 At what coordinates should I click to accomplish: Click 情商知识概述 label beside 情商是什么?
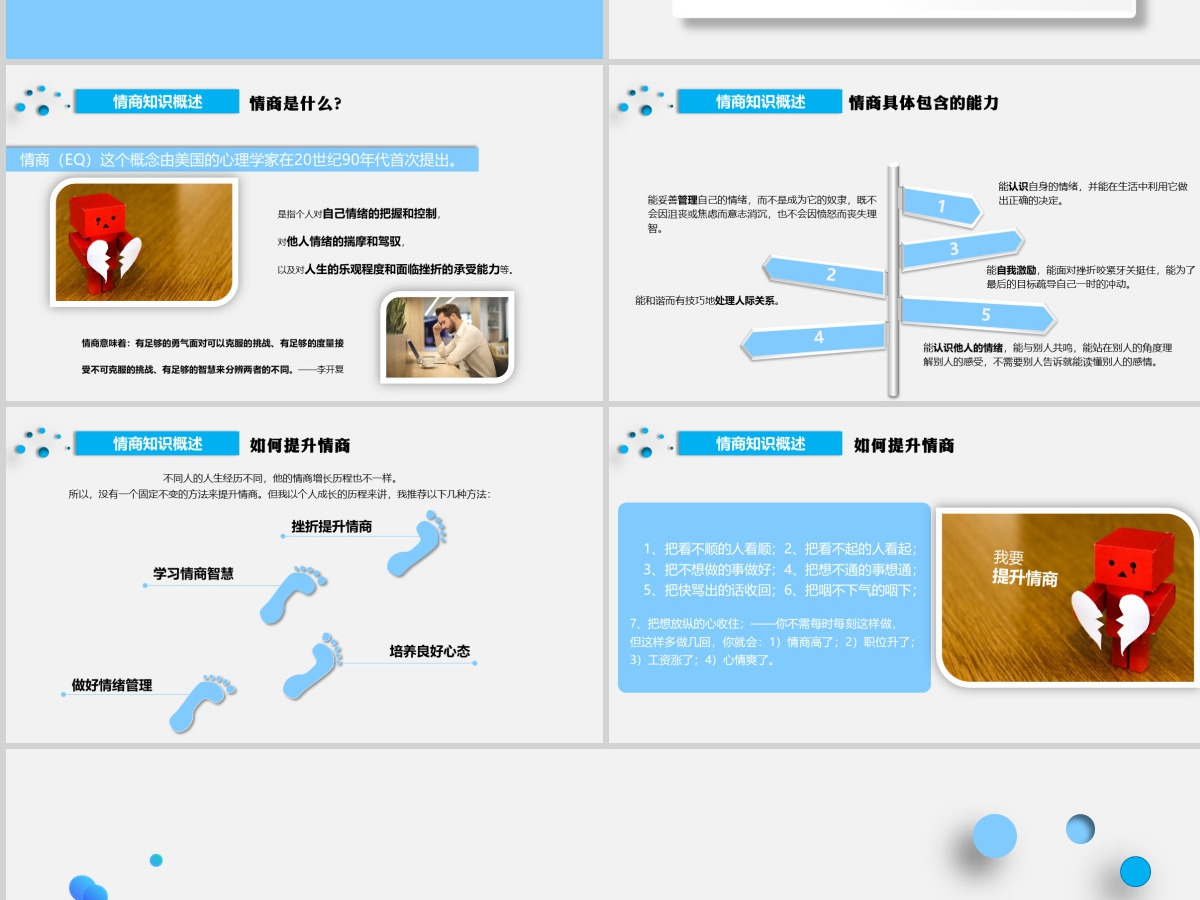158,102
